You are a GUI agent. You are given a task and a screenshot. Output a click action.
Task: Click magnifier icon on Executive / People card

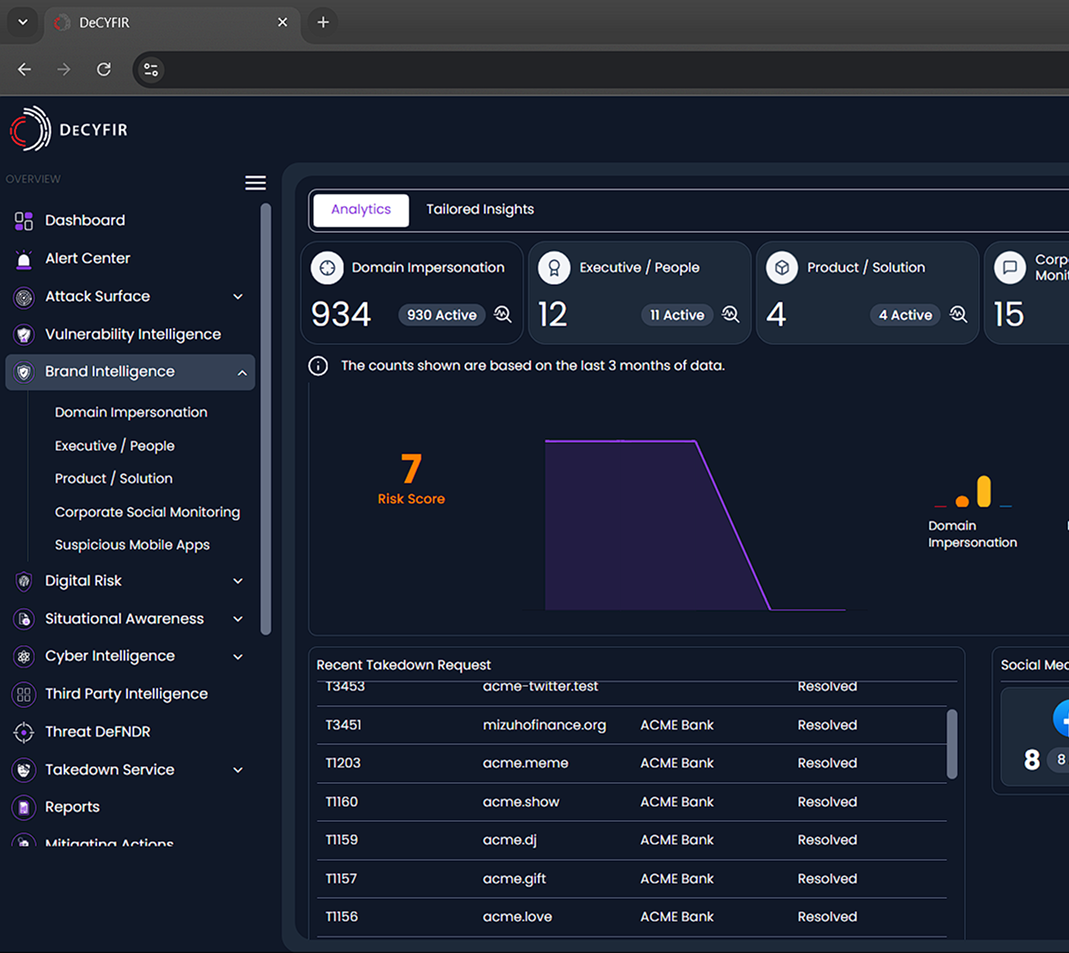(x=731, y=315)
